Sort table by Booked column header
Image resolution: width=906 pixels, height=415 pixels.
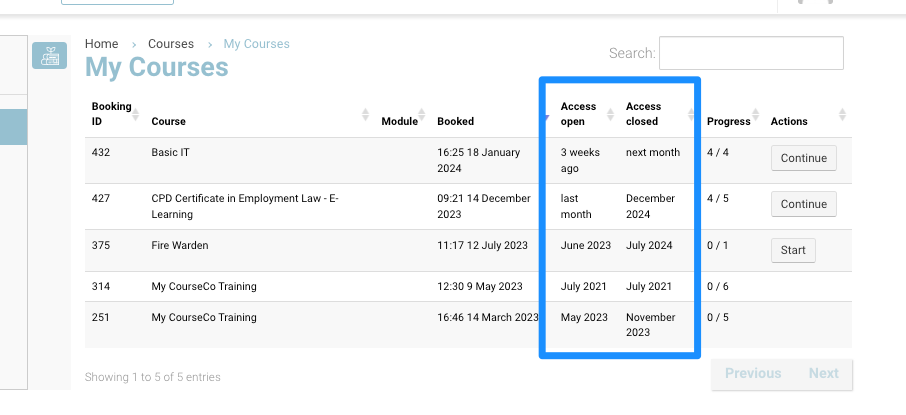[456, 121]
